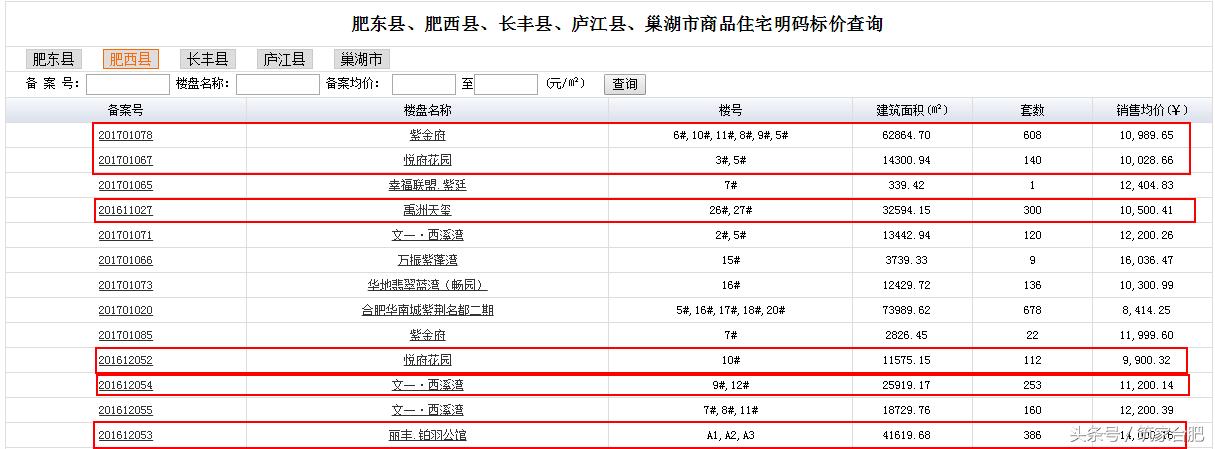
Task: Open record number 201612054 link
Action: point(125,385)
